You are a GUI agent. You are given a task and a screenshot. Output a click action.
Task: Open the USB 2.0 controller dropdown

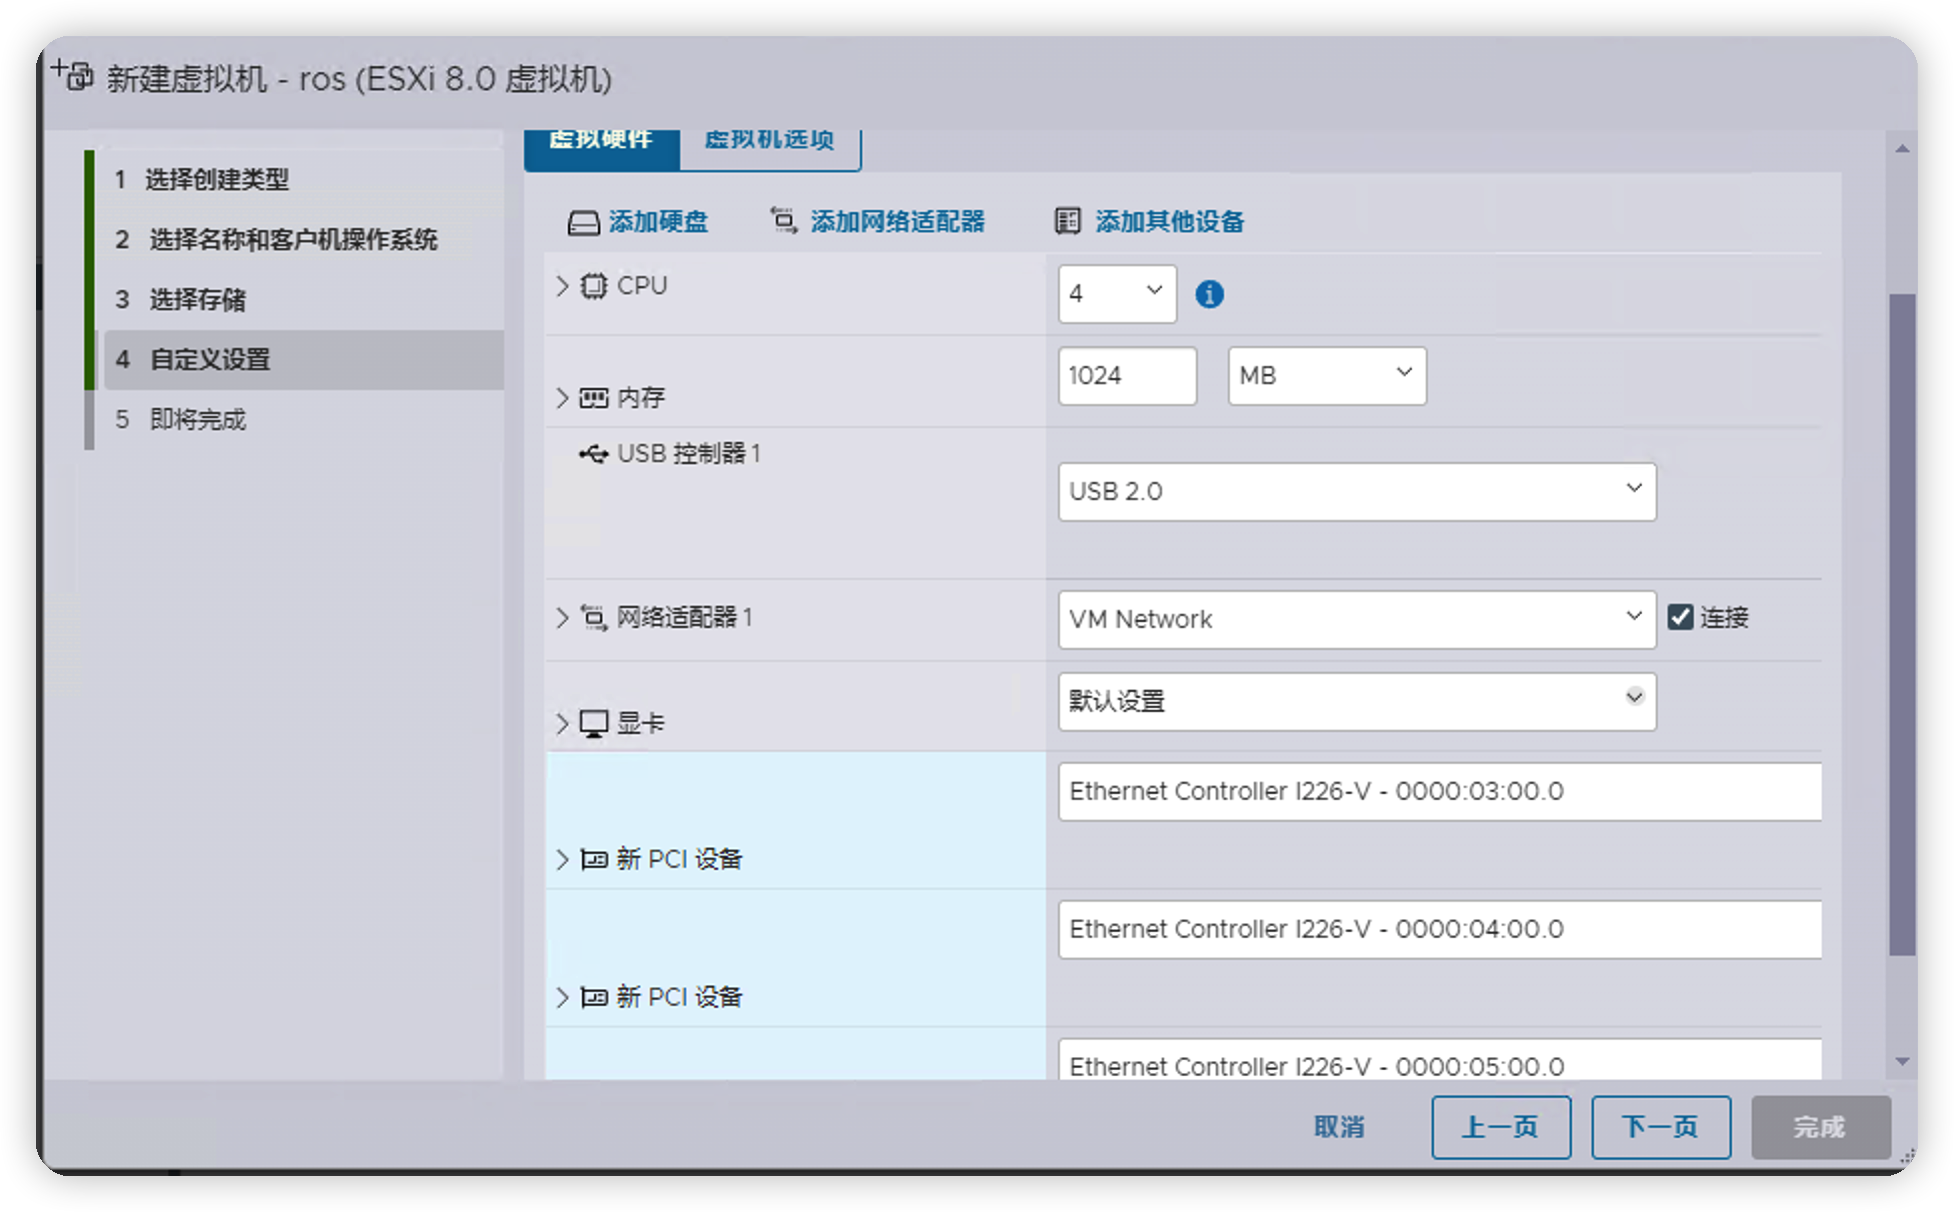point(1356,491)
